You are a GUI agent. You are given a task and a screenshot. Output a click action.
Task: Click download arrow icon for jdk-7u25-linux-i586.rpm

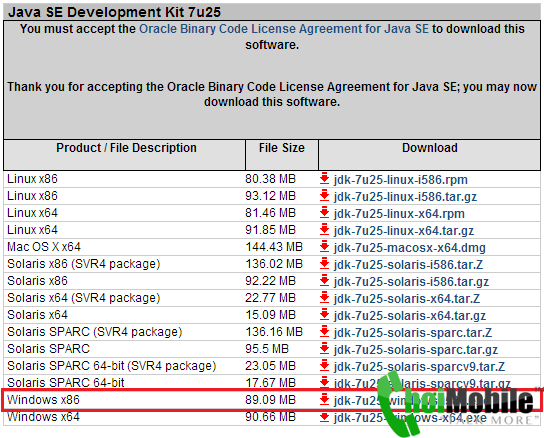pyautogui.click(x=324, y=179)
